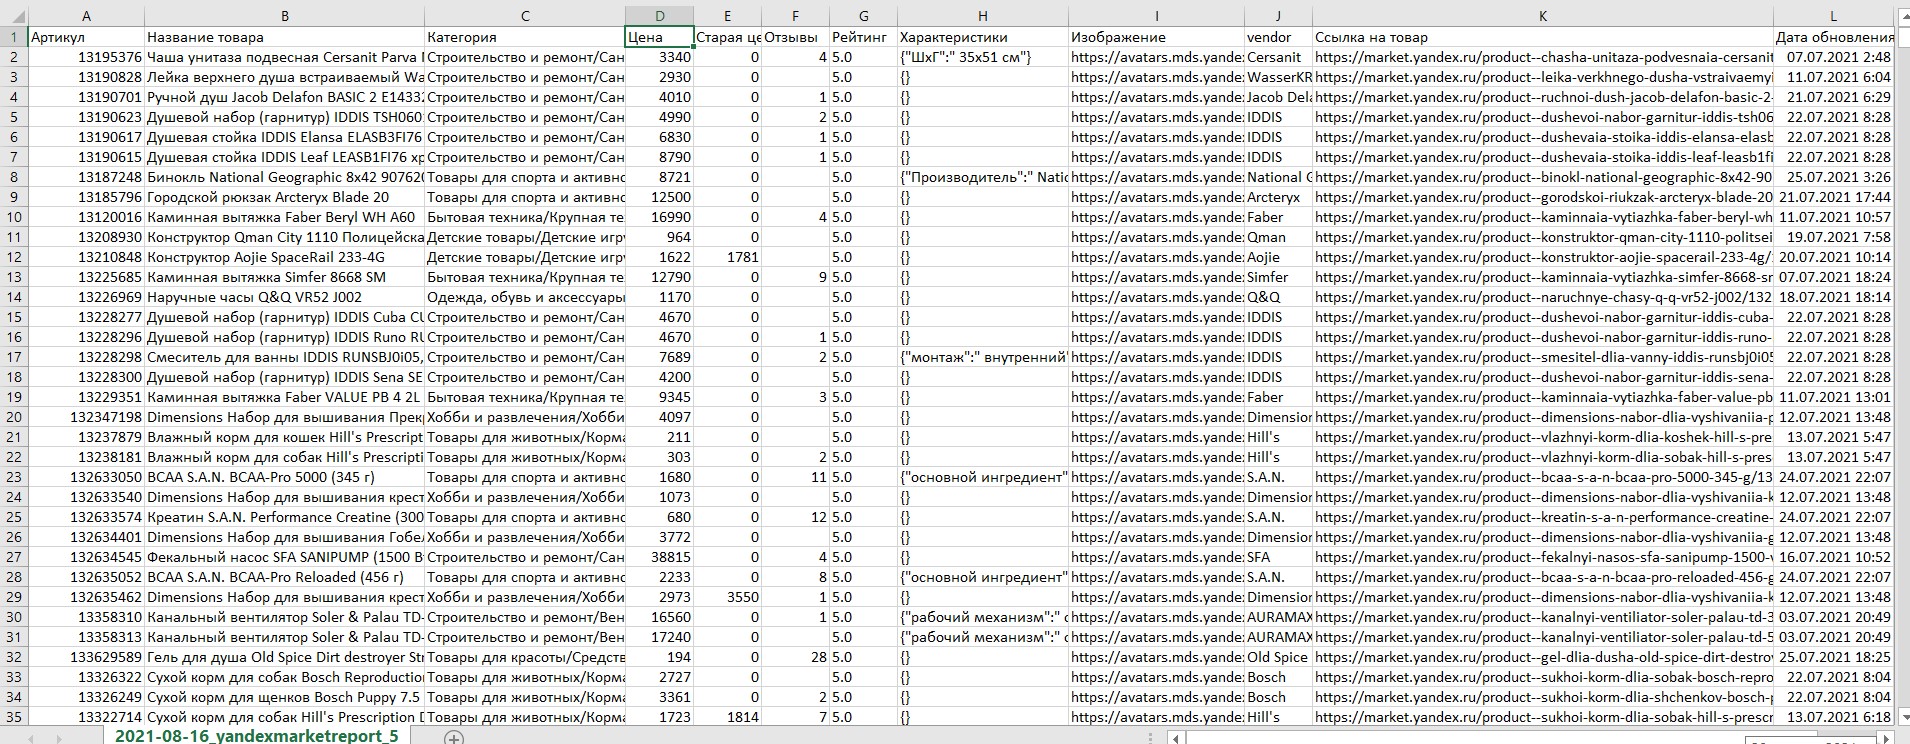Select row 17 header

(14, 357)
